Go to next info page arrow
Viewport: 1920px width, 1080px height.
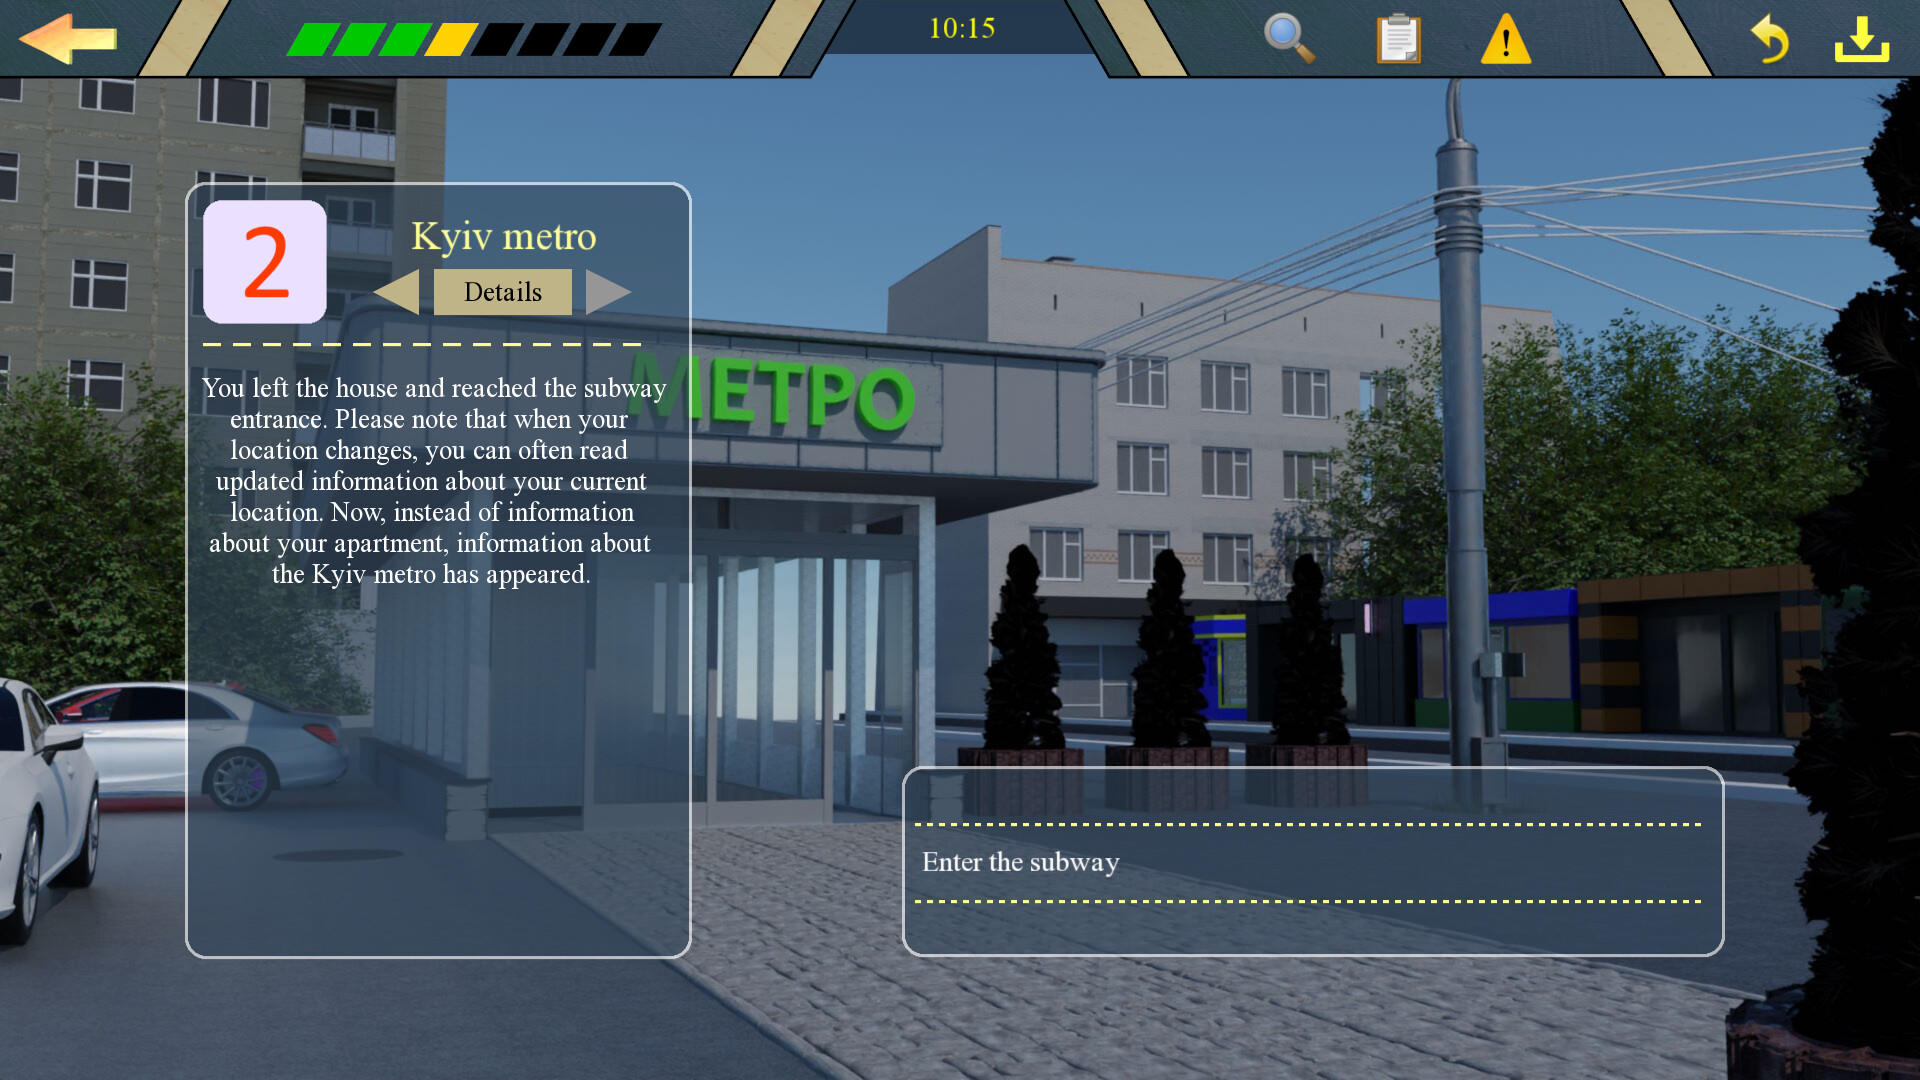pyautogui.click(x=607, y=292)
